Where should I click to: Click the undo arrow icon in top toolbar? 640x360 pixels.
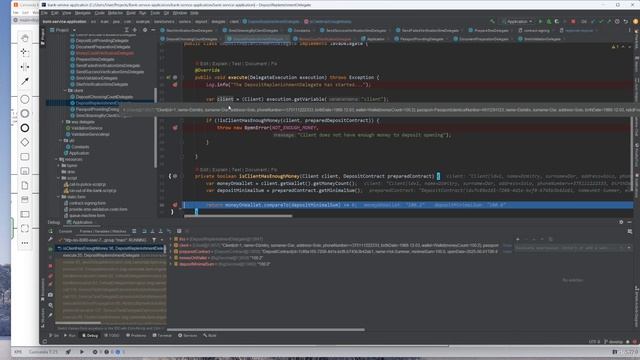click(x=626, y=21)
